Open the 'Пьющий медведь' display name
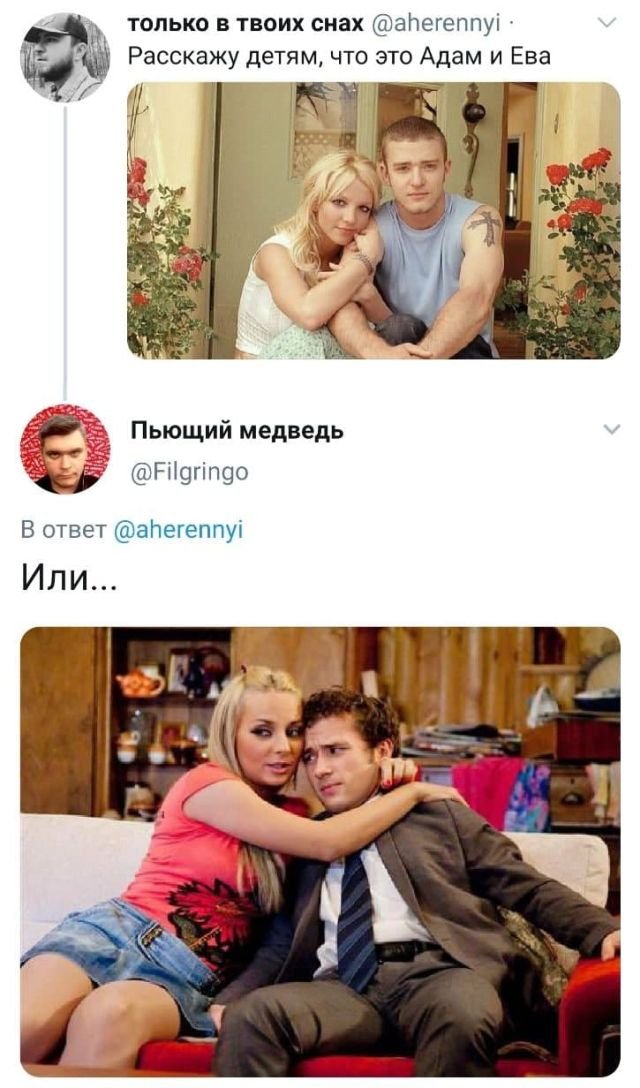This screenshot has height=1088, width=640. [237, 431]
